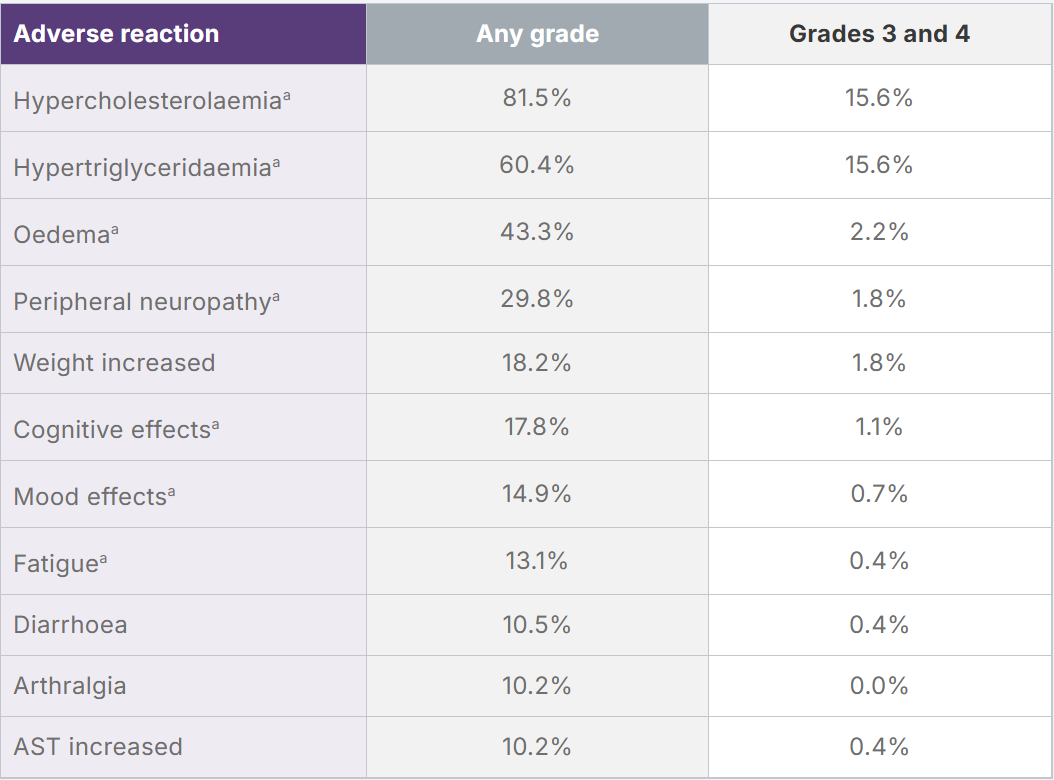Click the 1.1% grades 3 and 4 value
The image size is (1054, 780).
click(x=879, y=427)
